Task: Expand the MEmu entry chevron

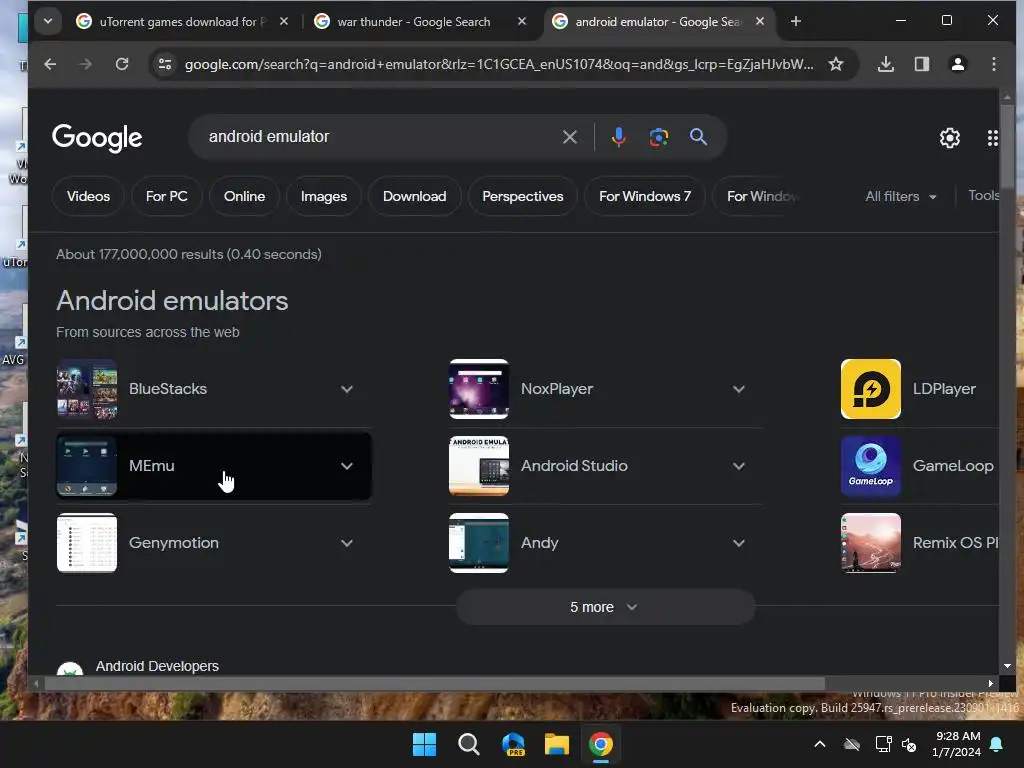Action: 347,466
